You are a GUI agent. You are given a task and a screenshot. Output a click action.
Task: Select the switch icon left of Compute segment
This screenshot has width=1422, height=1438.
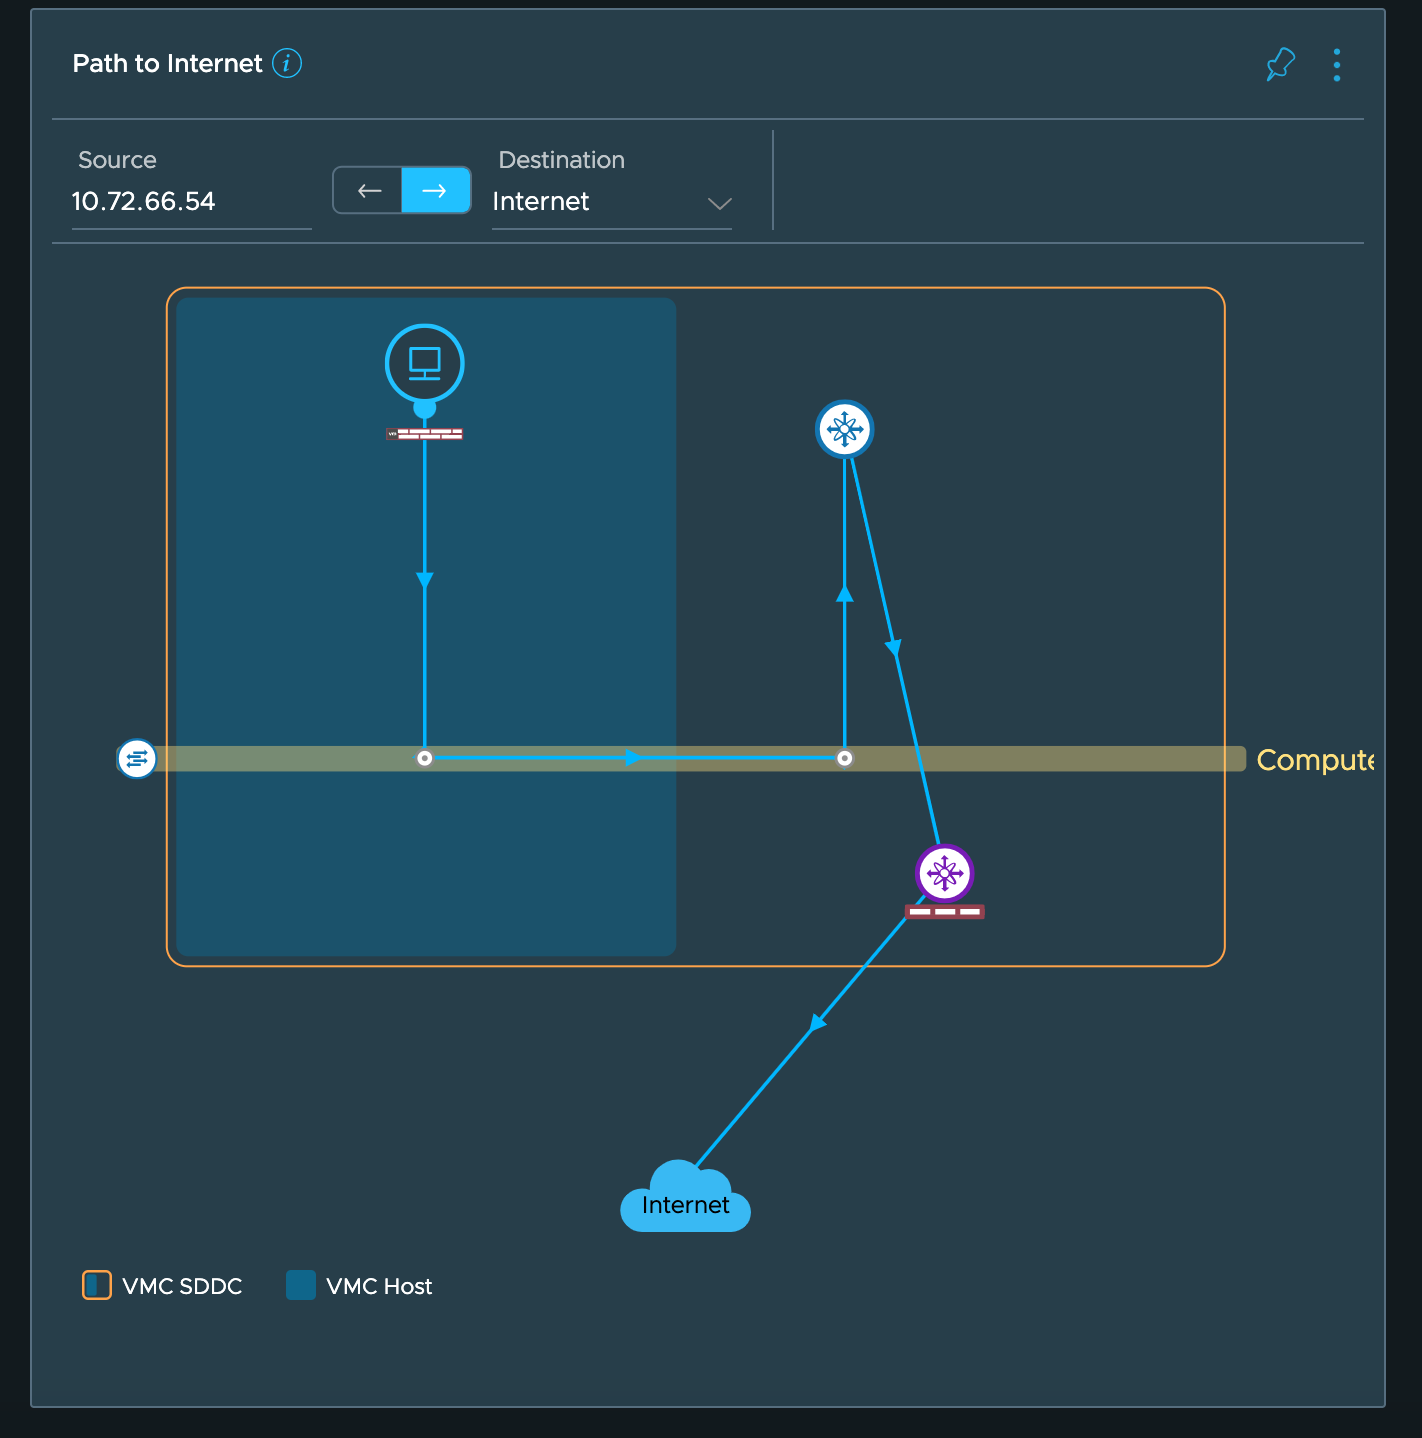(x=137, y=759)
